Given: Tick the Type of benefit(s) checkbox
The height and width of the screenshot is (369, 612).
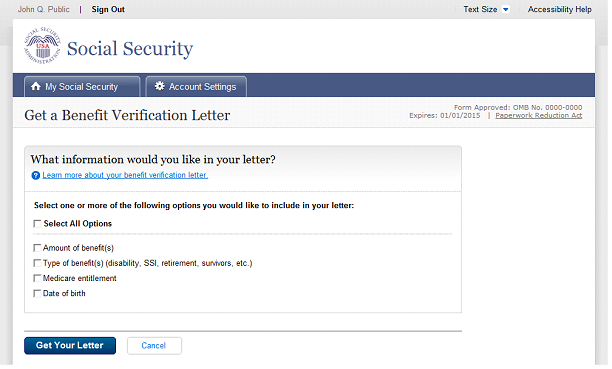Looking at the screenshot, I should 37,263.
